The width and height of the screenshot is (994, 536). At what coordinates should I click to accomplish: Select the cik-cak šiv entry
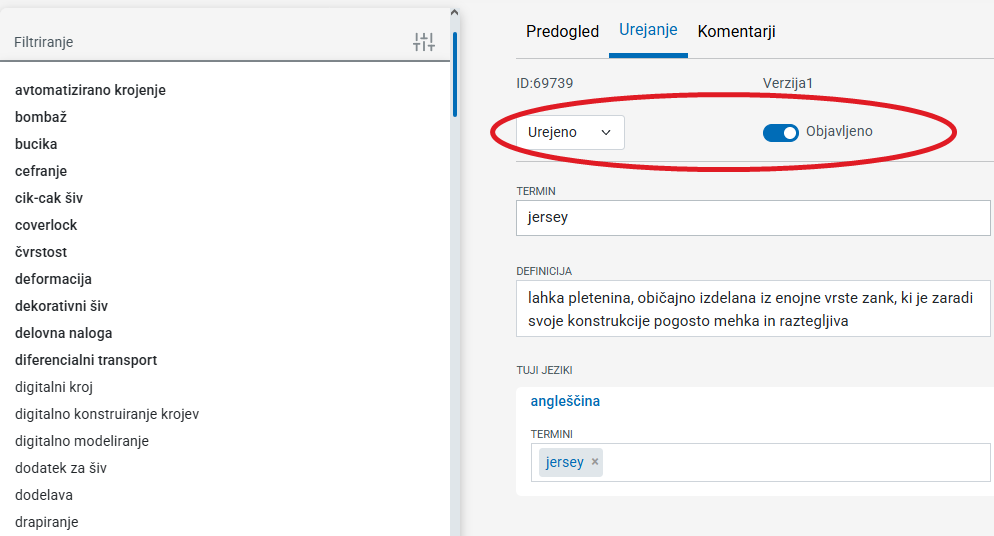pyautogui.click(x=49, y=198)
